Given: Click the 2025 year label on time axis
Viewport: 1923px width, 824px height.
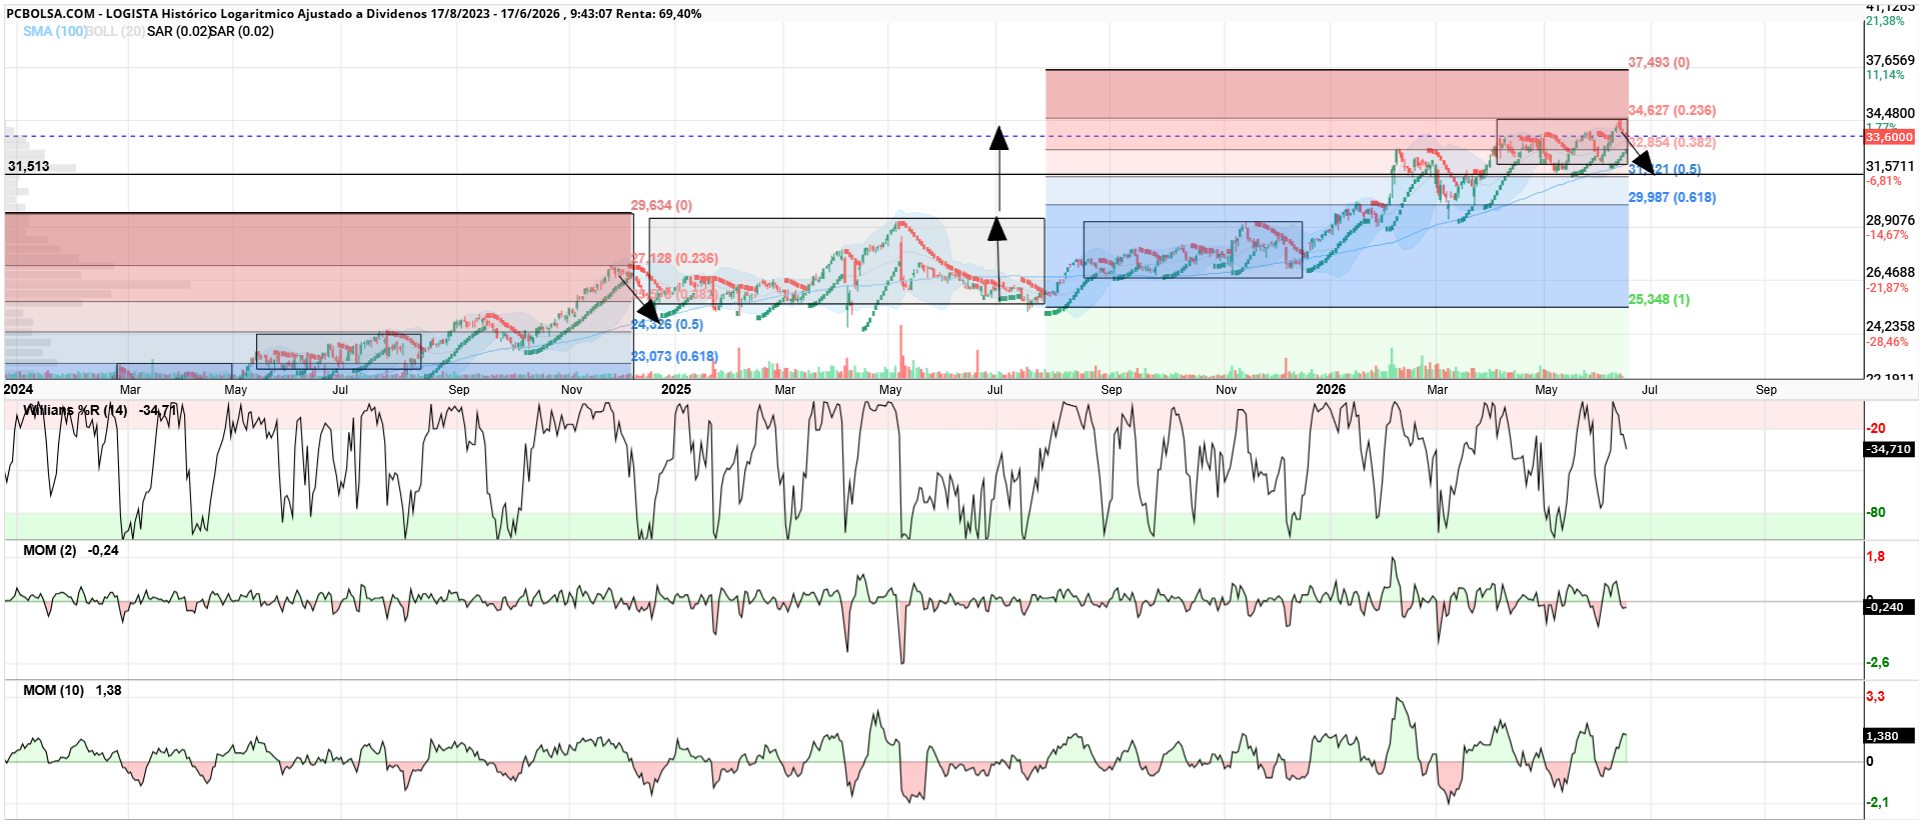Looking at the screenshot, I should coord(676,389).
